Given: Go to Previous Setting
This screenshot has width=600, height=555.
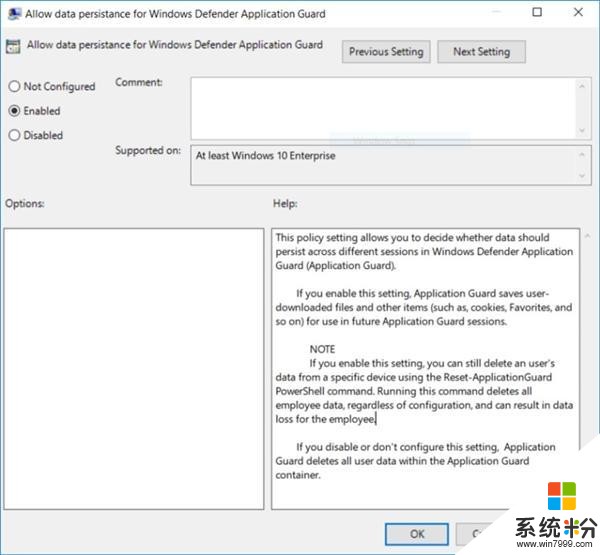Looking at the screenshot, I should pyautogui.click(x=386, y=52).
